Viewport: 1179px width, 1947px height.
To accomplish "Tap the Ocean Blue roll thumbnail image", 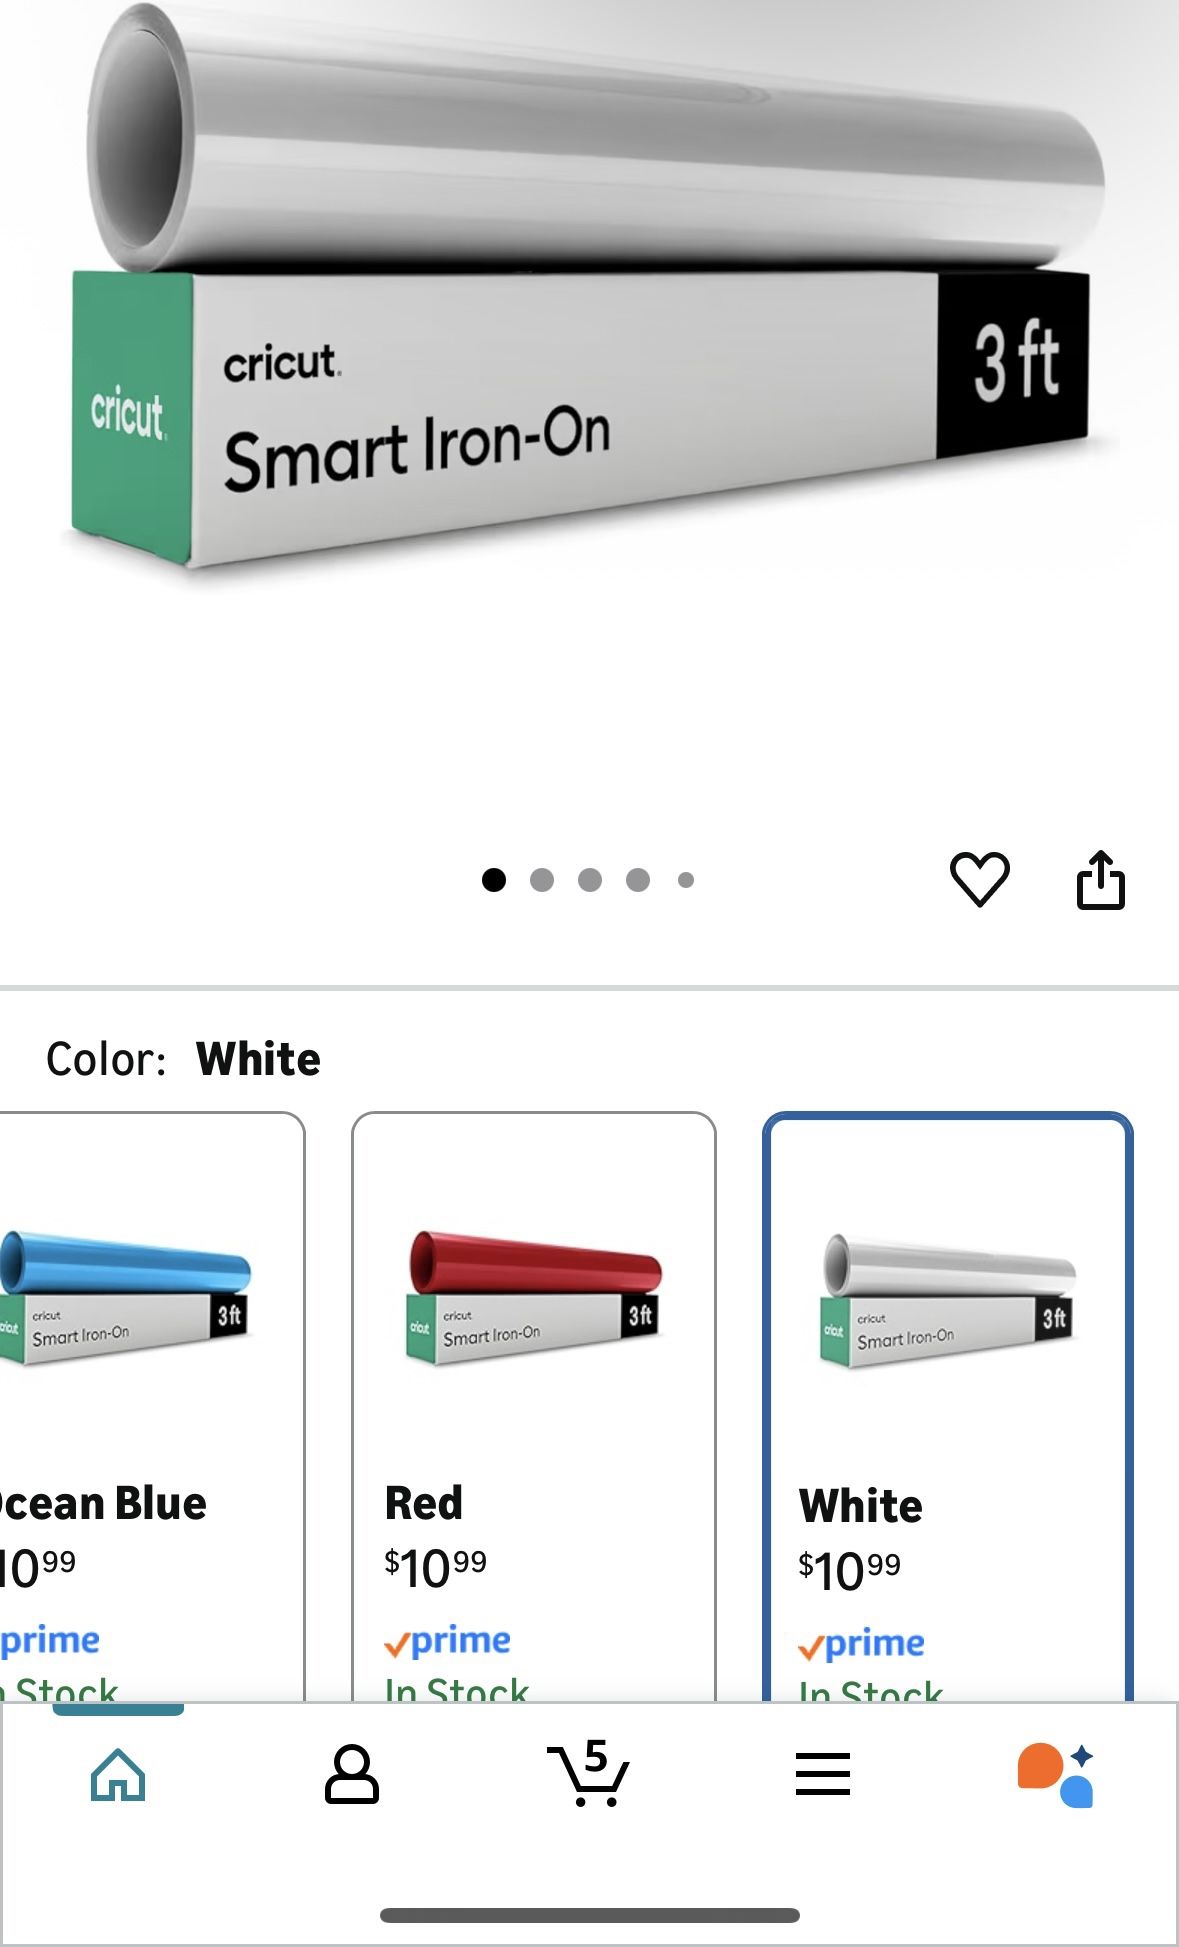I will tap(125, 1297).
